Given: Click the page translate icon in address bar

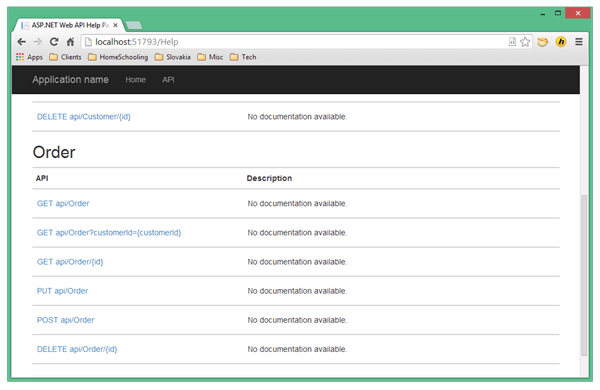Looking at the screenshot, I should click(512, 42).
